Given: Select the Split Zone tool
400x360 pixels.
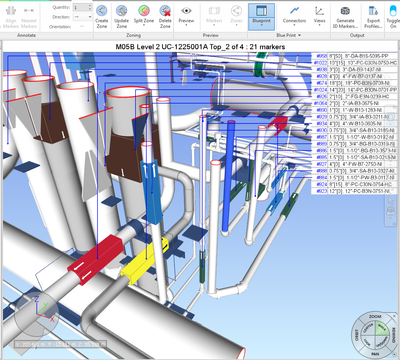Looking at the screenshot, I should point(144,15).
